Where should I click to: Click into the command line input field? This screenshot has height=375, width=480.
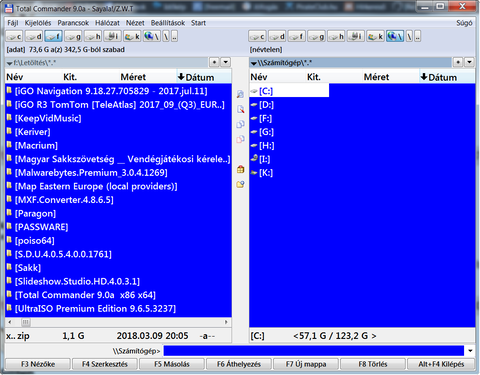313,351
